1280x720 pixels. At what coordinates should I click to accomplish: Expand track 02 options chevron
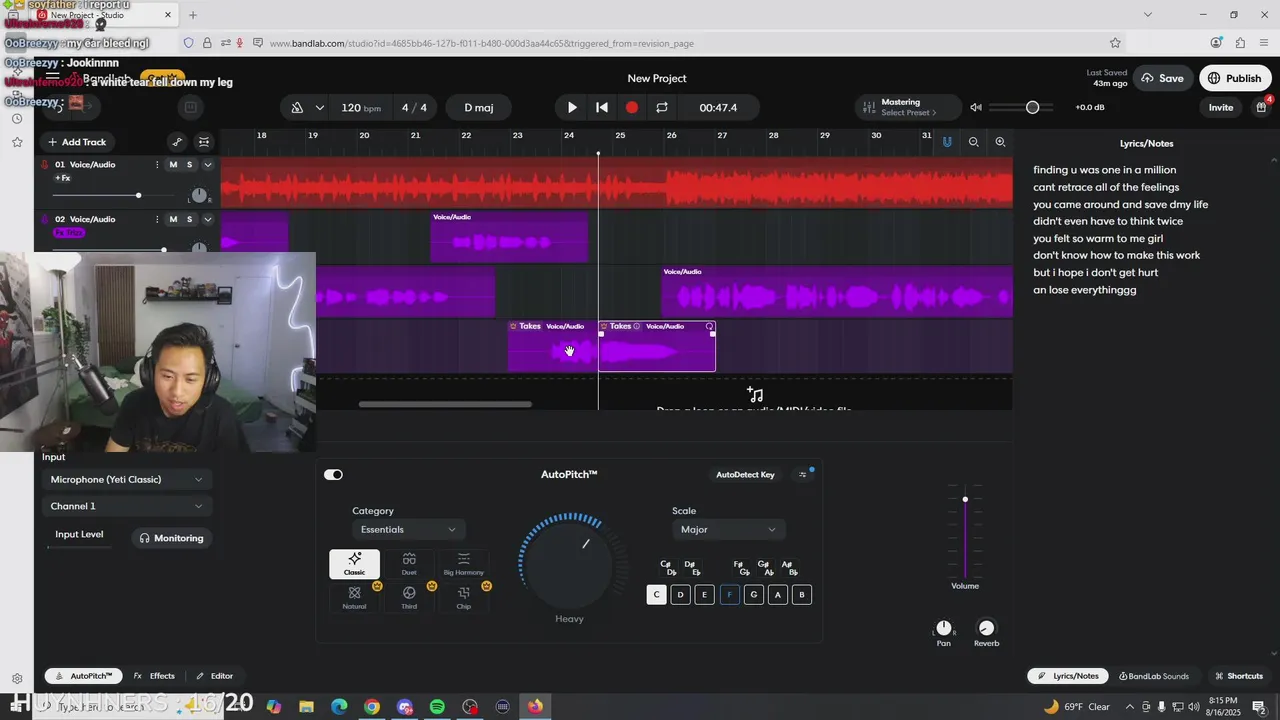[208, 219]
